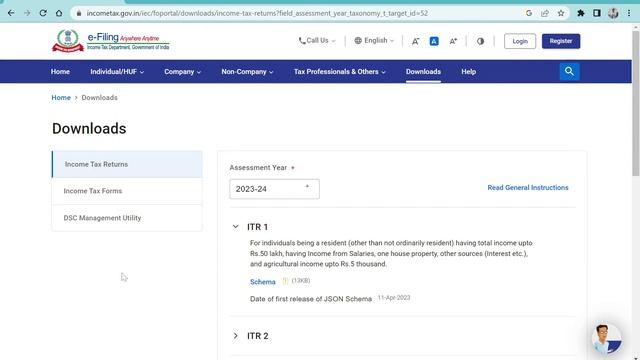Image resolution: width=640 pixels, height=360 pixels.
Task: Open the Google icon in address bar
Action: point(529,13)
